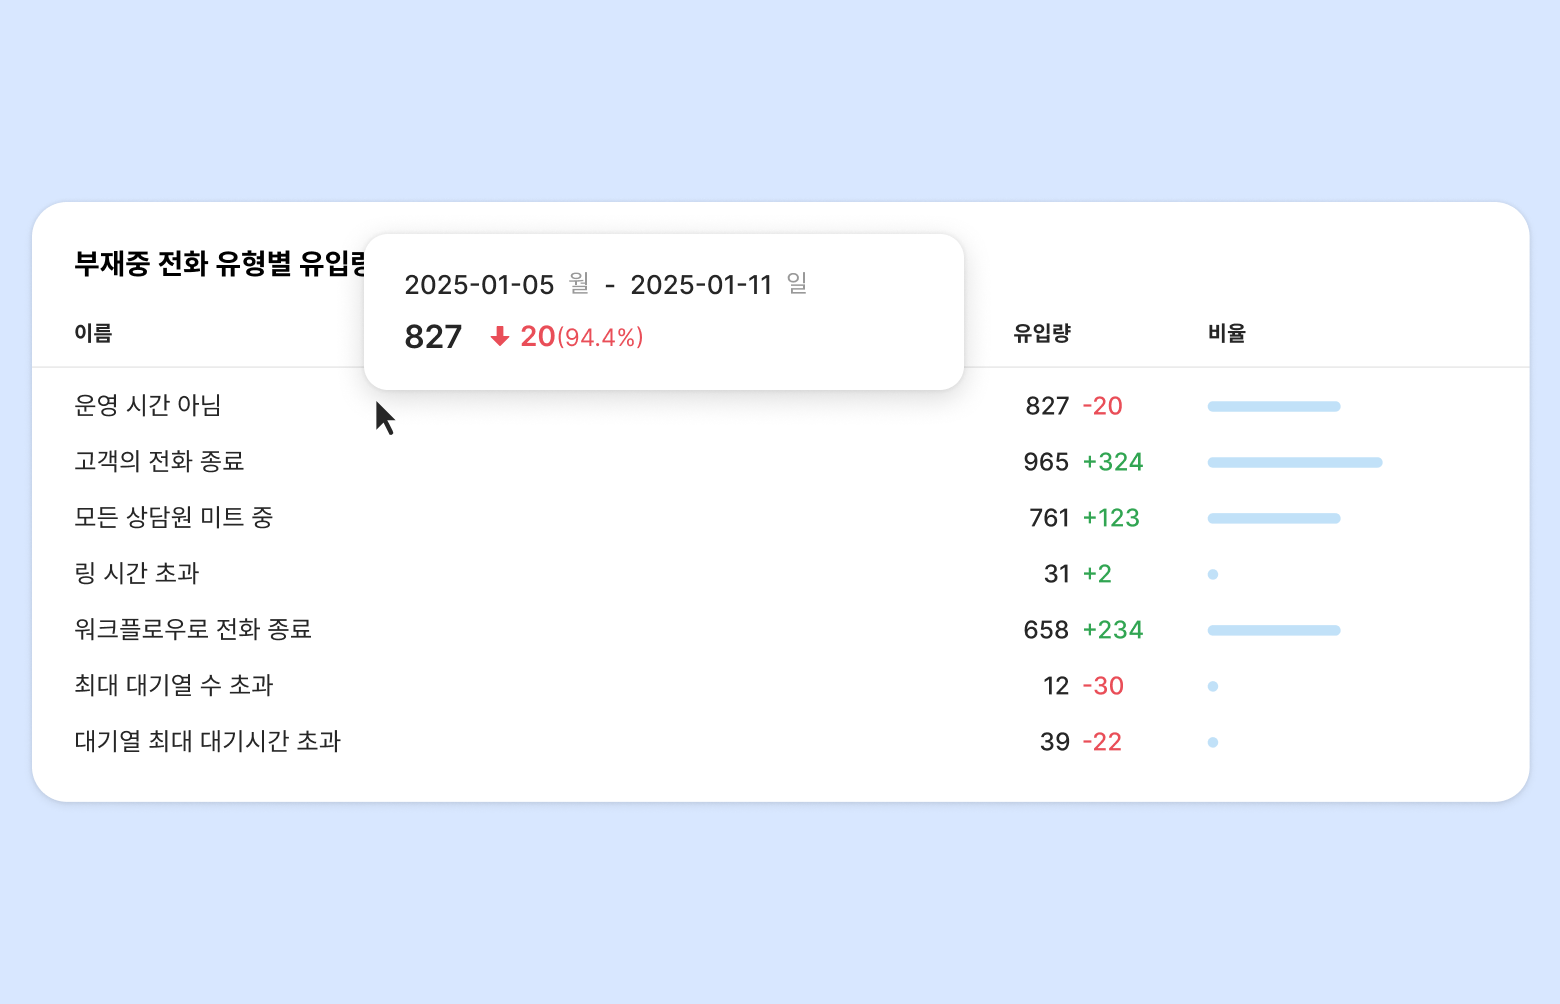Select the 고객의 전화 종료 row
This screenshot has height=1004, width=1560.
pos(159,461)
